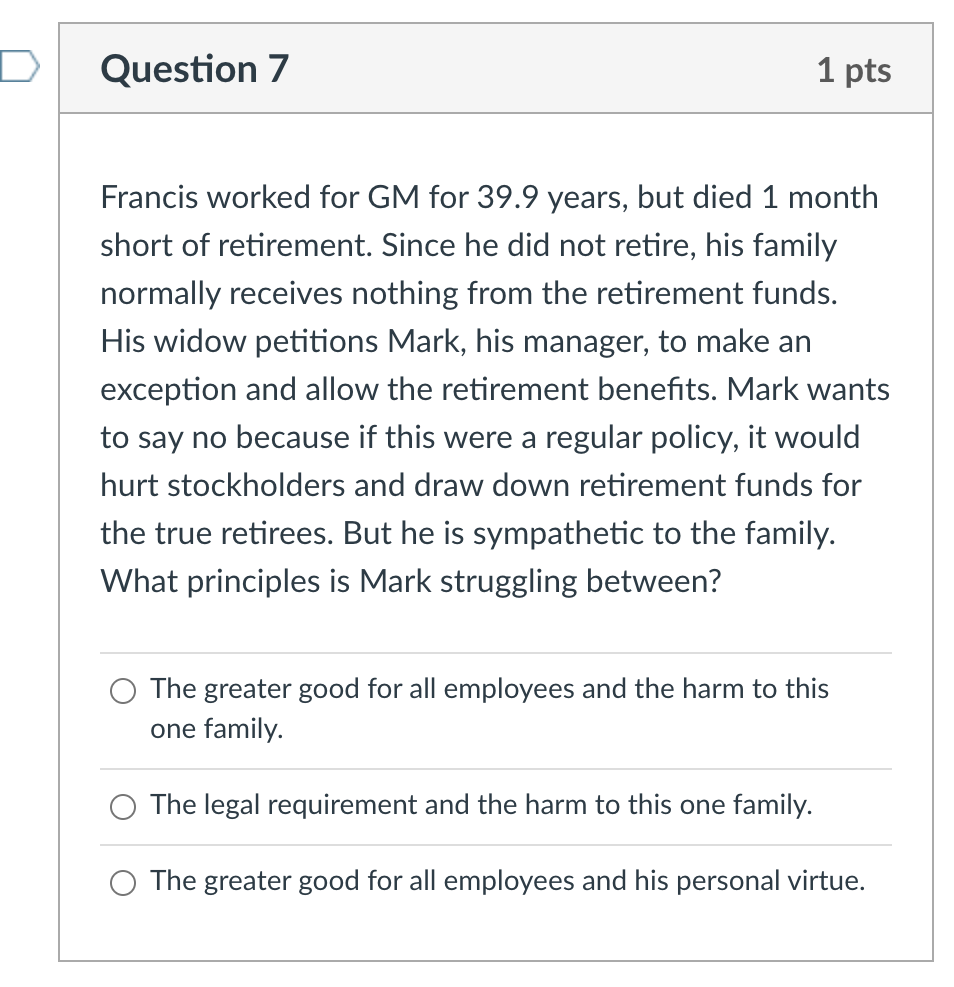The width and height of the screenshot is (954, 987).
Task: Choose the answer mentioning legal requirement
Action: [x=481, y=805]
